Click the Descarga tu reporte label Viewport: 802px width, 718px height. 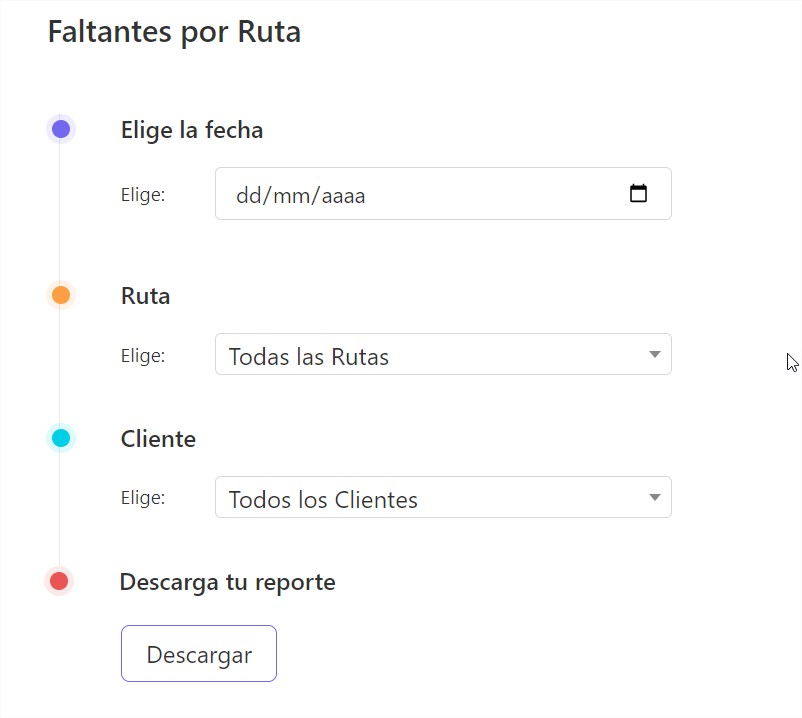pyautogui.click(x=227, y=581)
